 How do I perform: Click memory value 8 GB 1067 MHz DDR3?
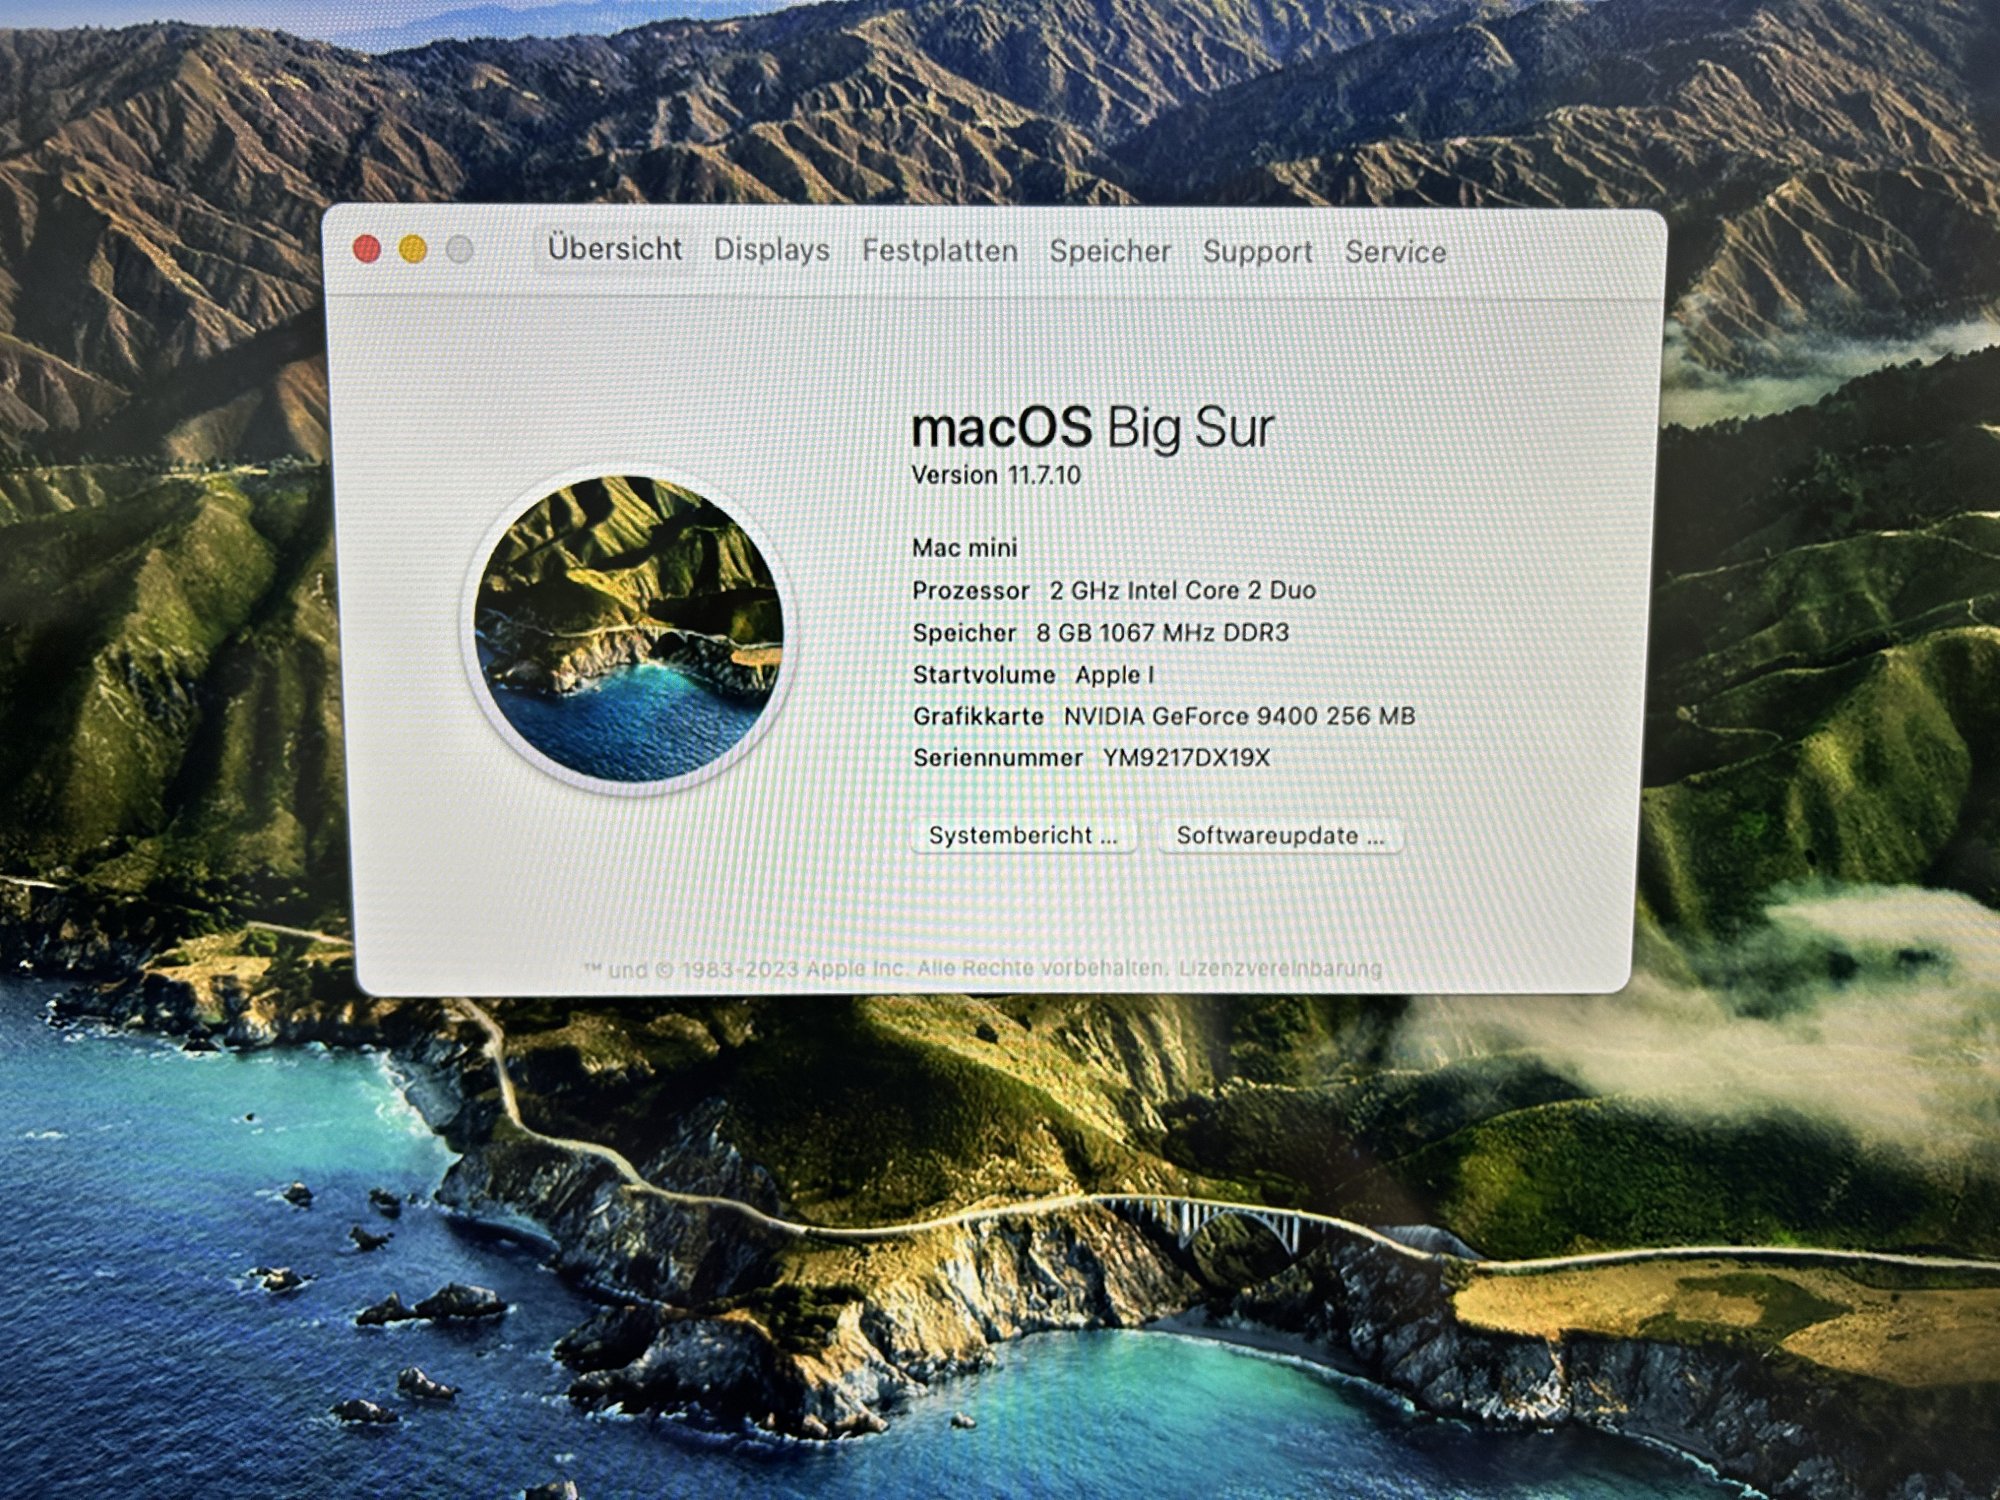1162,632
